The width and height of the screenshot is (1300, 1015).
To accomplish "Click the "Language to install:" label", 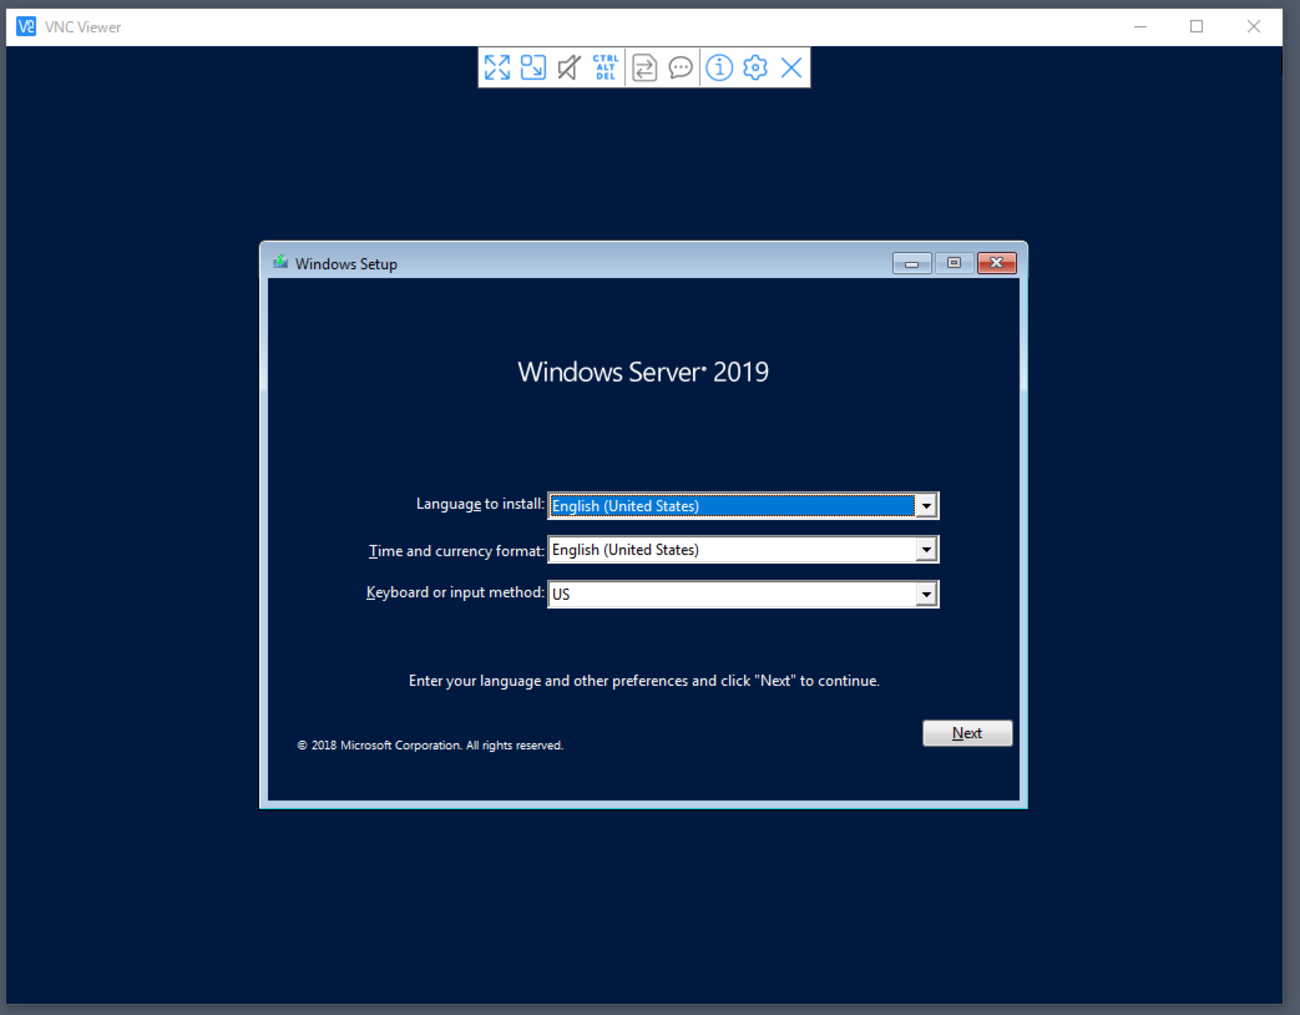I will pos(480,504).
